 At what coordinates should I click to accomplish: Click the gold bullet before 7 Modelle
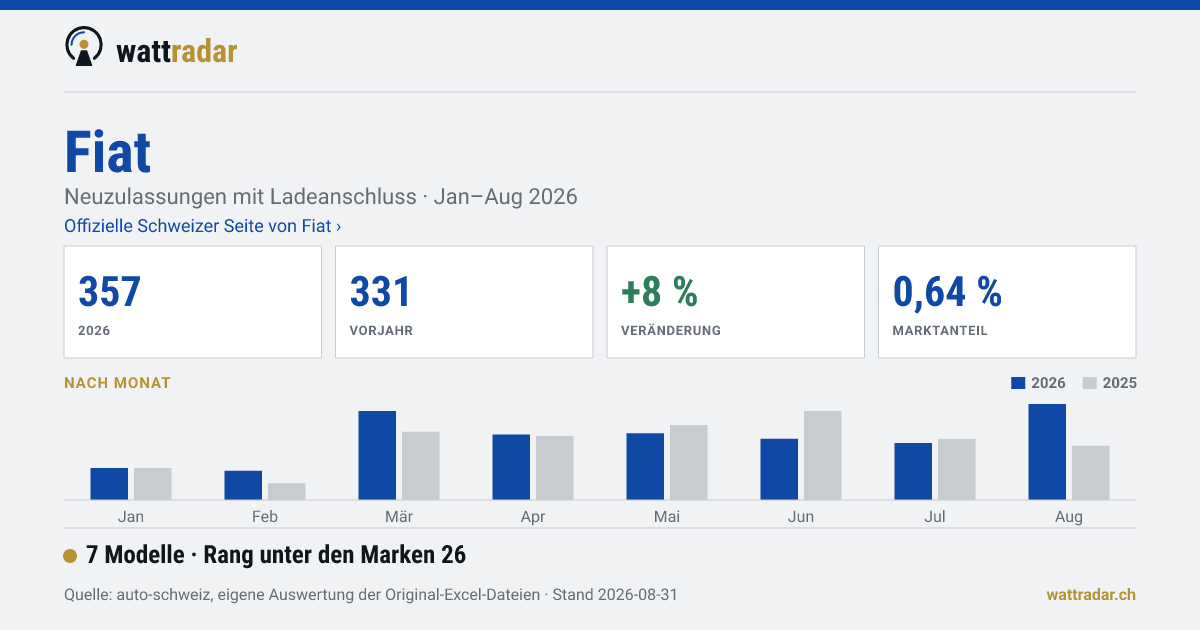click(x=70, y=556)
